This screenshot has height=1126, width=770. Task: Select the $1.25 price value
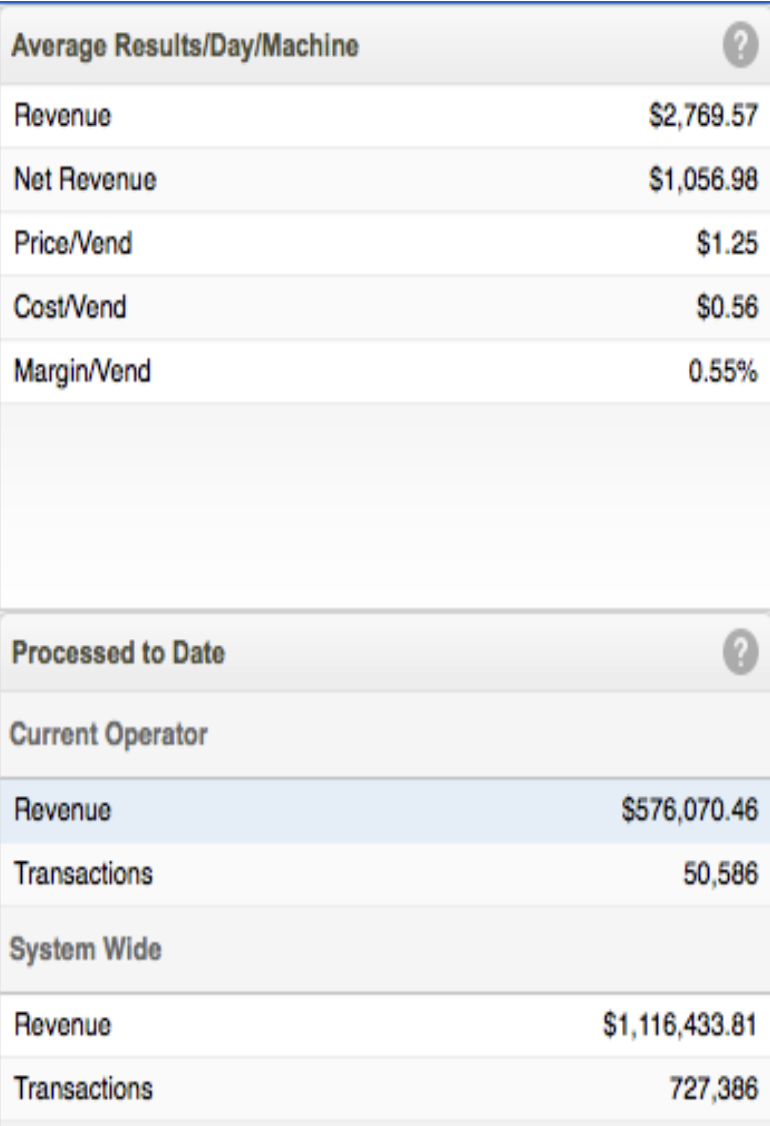coord(727,243)
